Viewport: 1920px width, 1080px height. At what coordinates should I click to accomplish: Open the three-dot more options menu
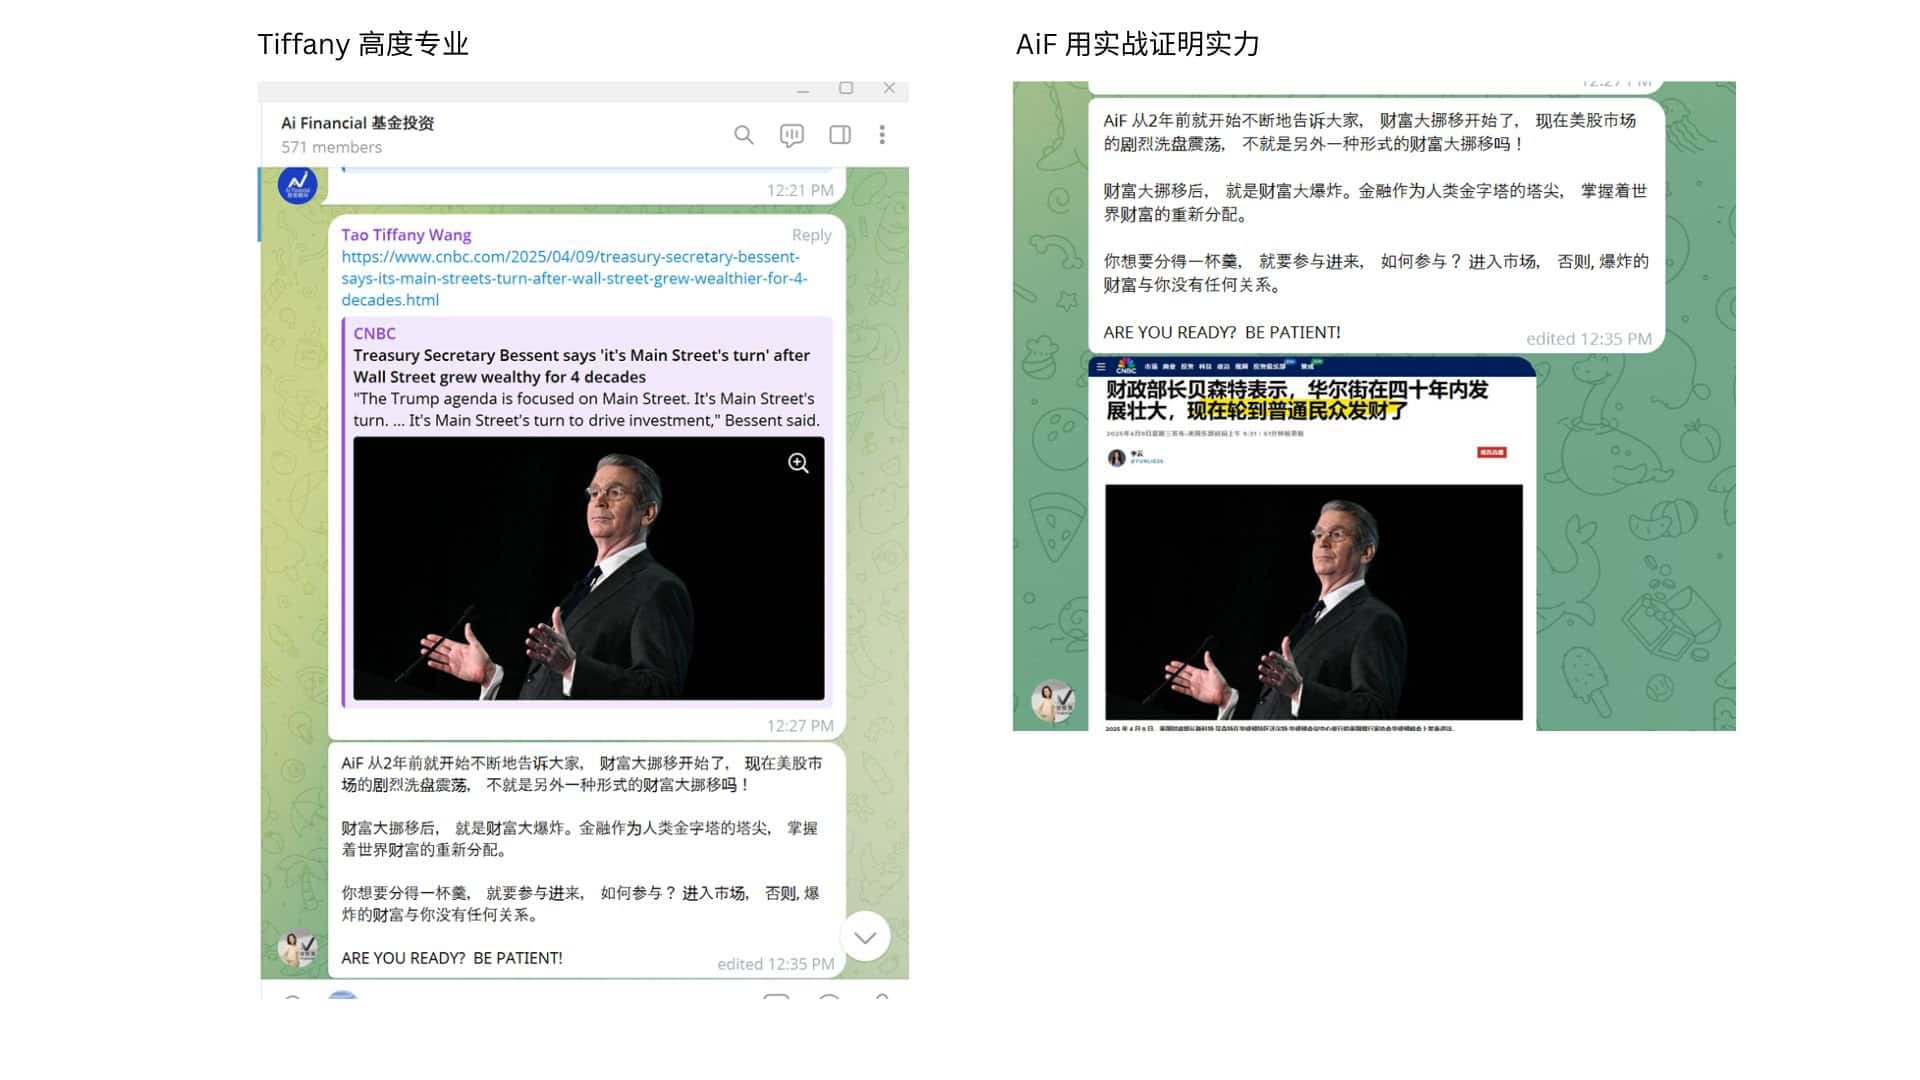tap(882, 135)
